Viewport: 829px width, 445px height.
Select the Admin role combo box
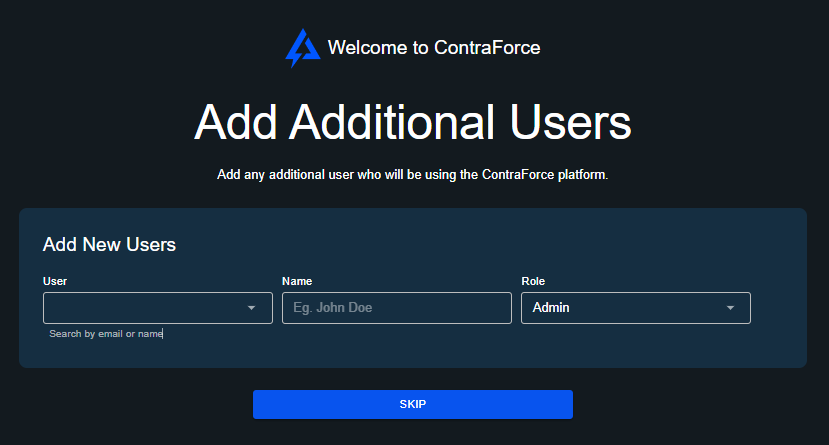tap(635, 308)
